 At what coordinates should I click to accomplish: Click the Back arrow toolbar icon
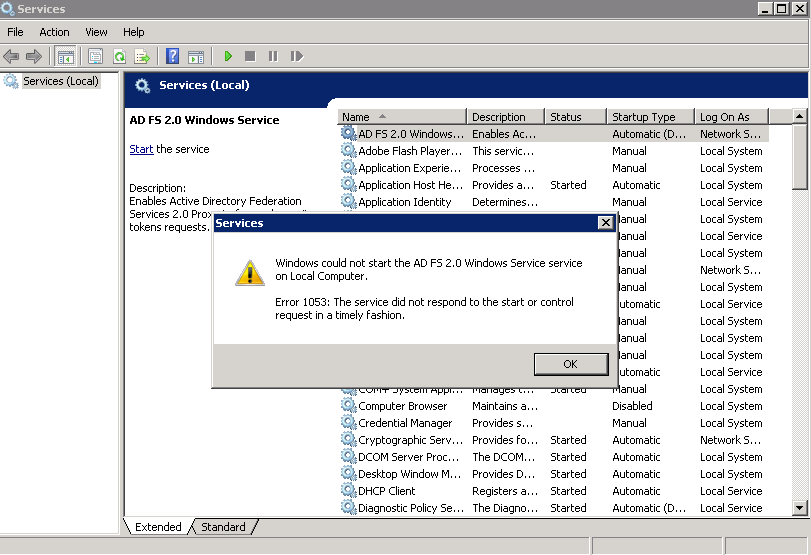(x=11, y=56)
